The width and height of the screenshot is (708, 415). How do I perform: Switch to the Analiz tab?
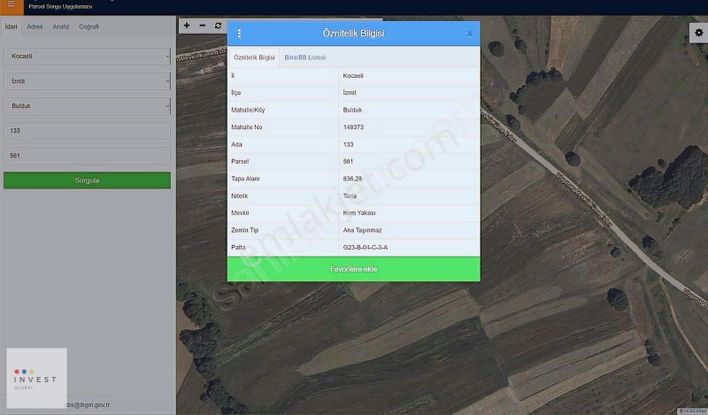pos(61,27)
